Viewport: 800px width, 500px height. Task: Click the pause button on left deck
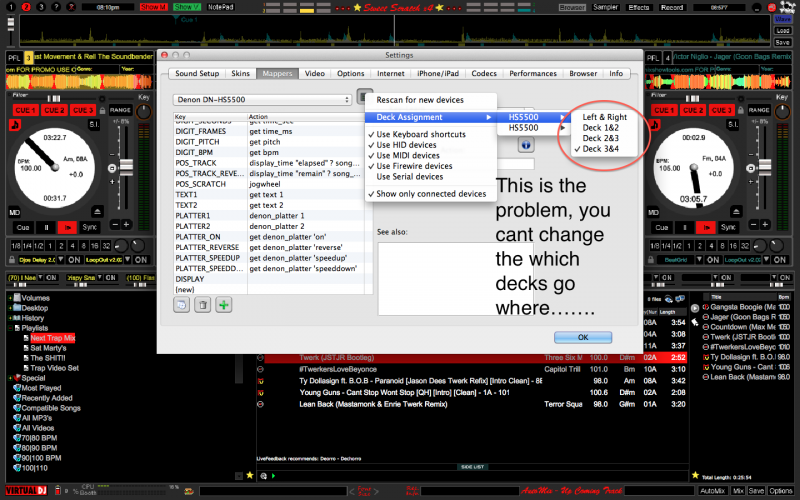46,228
